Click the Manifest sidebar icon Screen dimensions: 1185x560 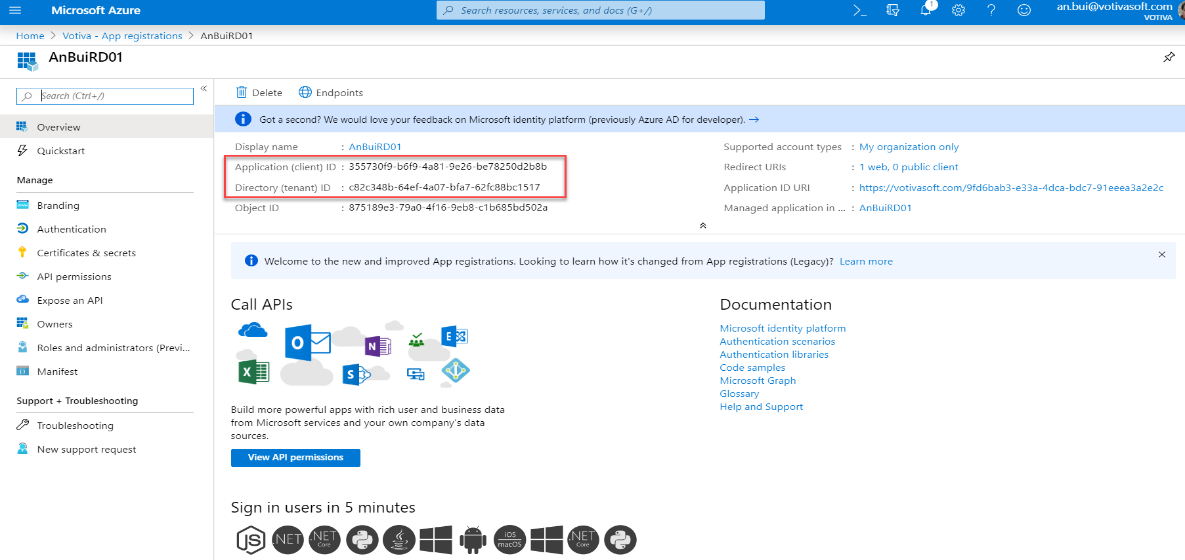23,371
